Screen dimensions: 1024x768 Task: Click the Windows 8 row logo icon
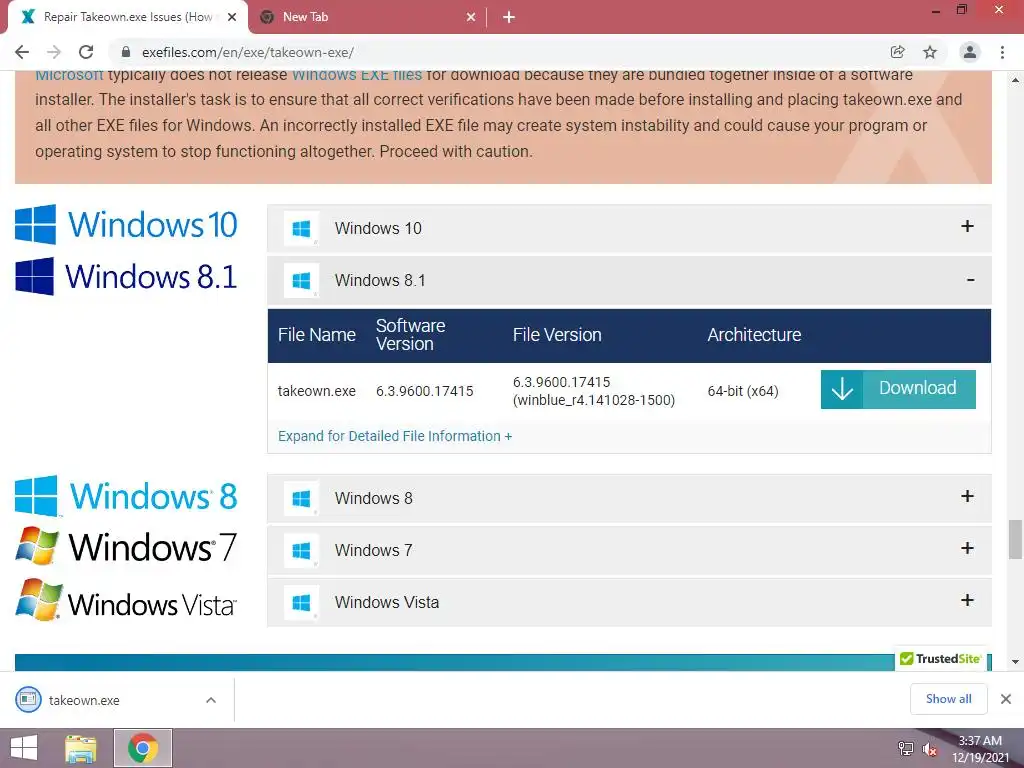[302, 499]
